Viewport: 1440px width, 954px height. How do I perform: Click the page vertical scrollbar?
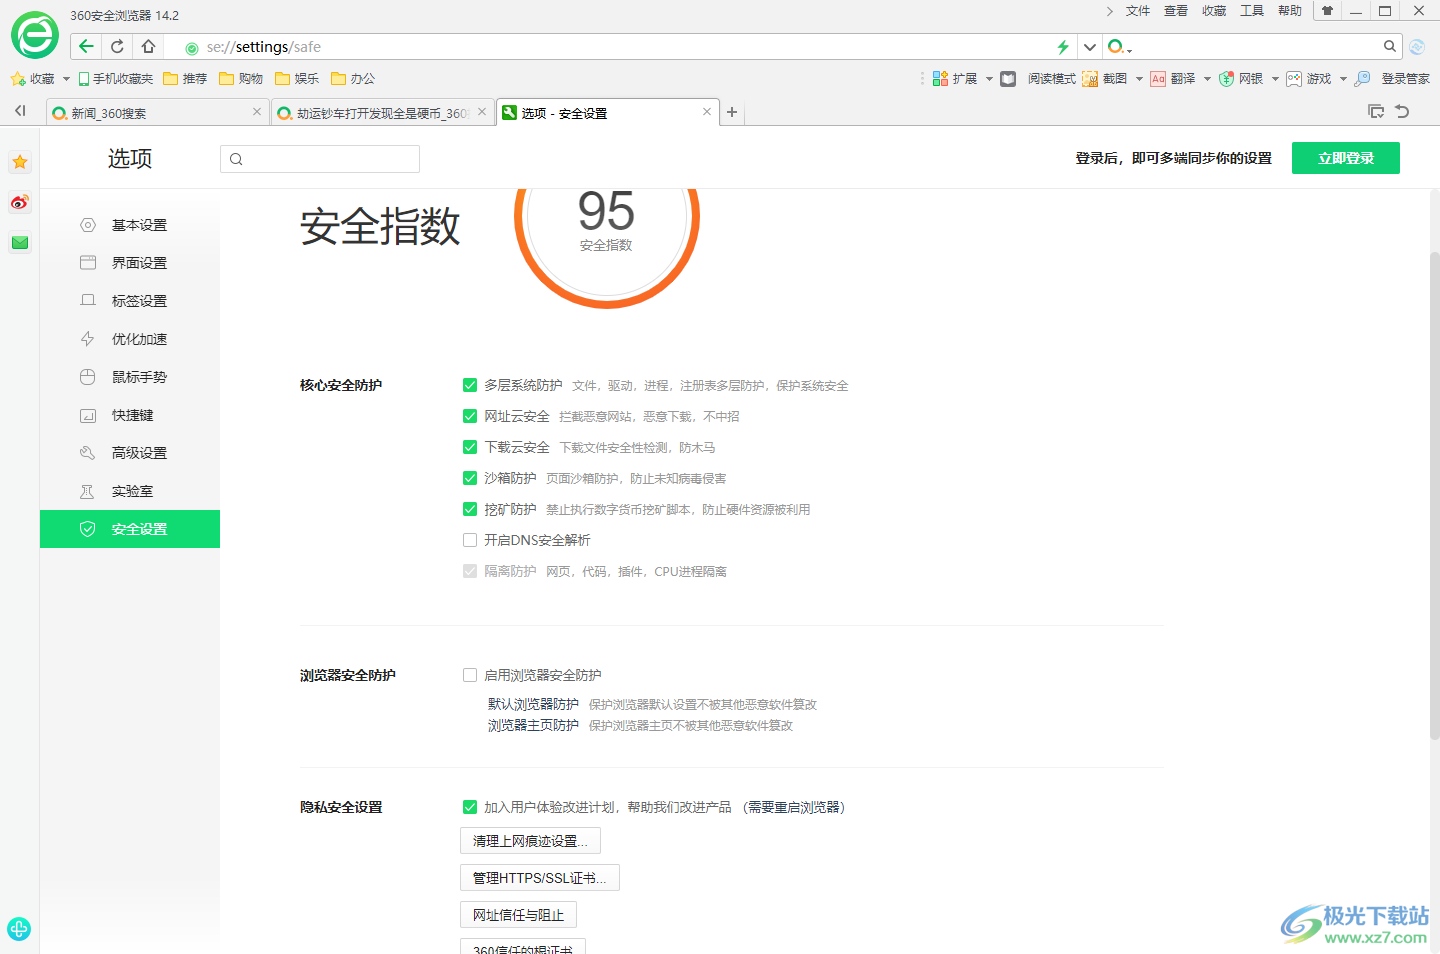1434,495
